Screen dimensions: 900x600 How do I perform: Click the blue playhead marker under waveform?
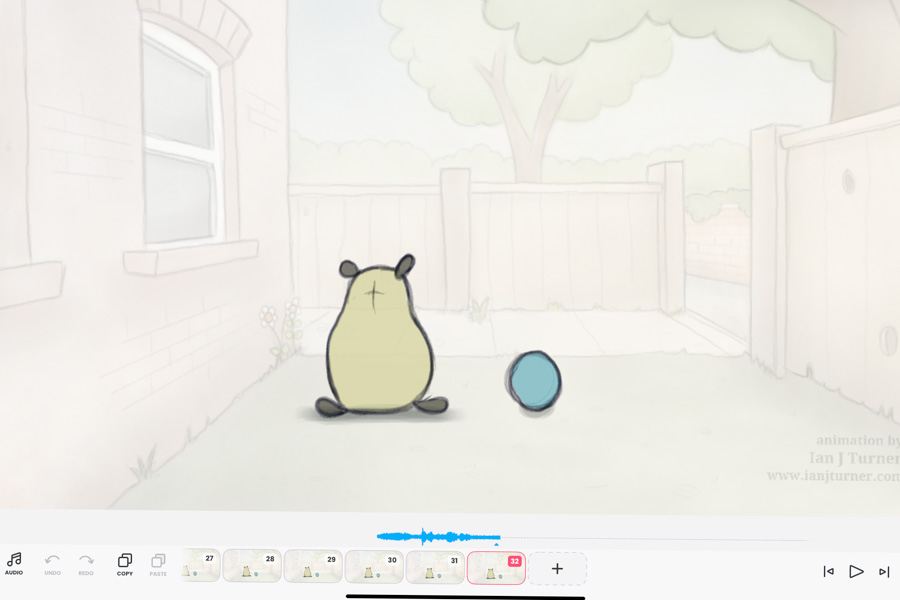pyautogui.click(x=496, y=544)
